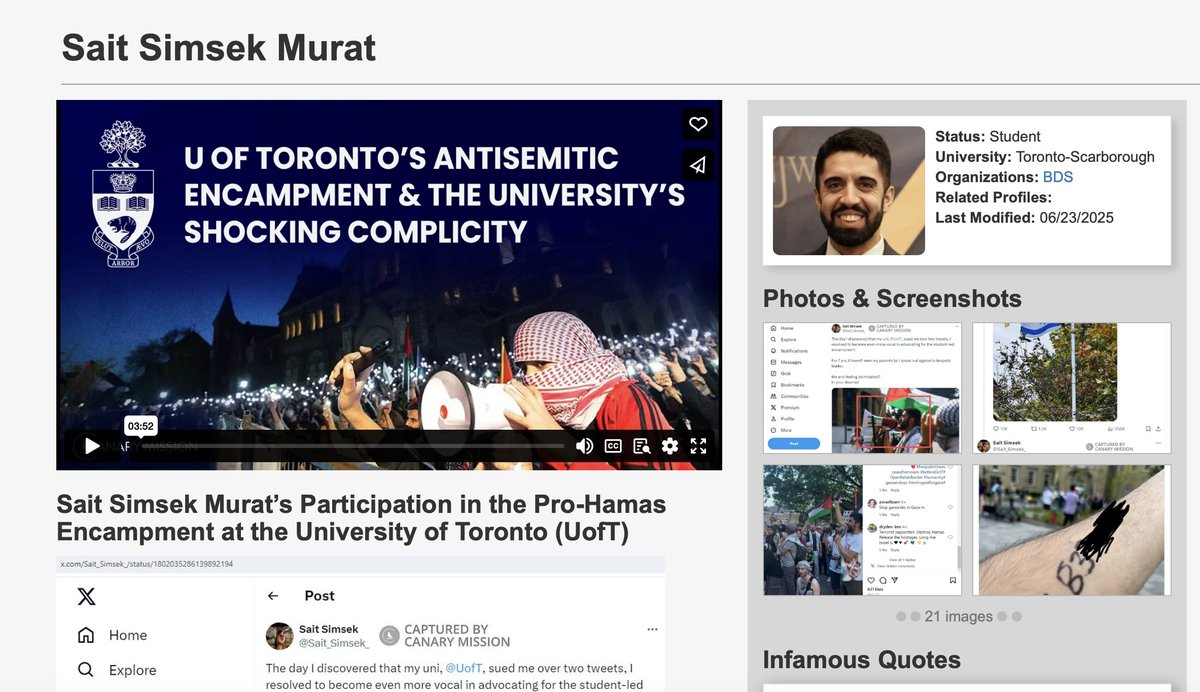
Task: Click the Explore search icon in captured X sidebar
Action: pyautogui.click(x=86, y=670)
